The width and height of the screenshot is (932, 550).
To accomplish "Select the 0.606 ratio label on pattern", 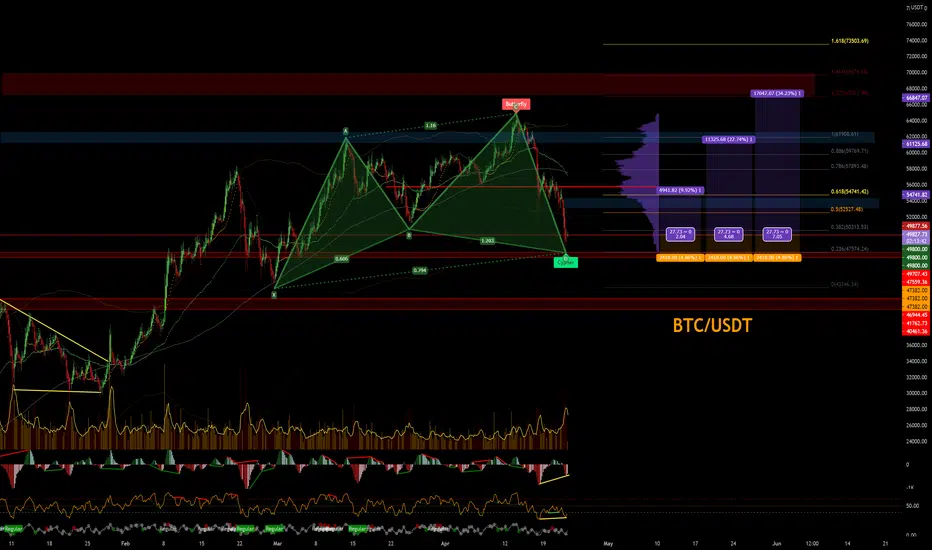I will 341,259.
